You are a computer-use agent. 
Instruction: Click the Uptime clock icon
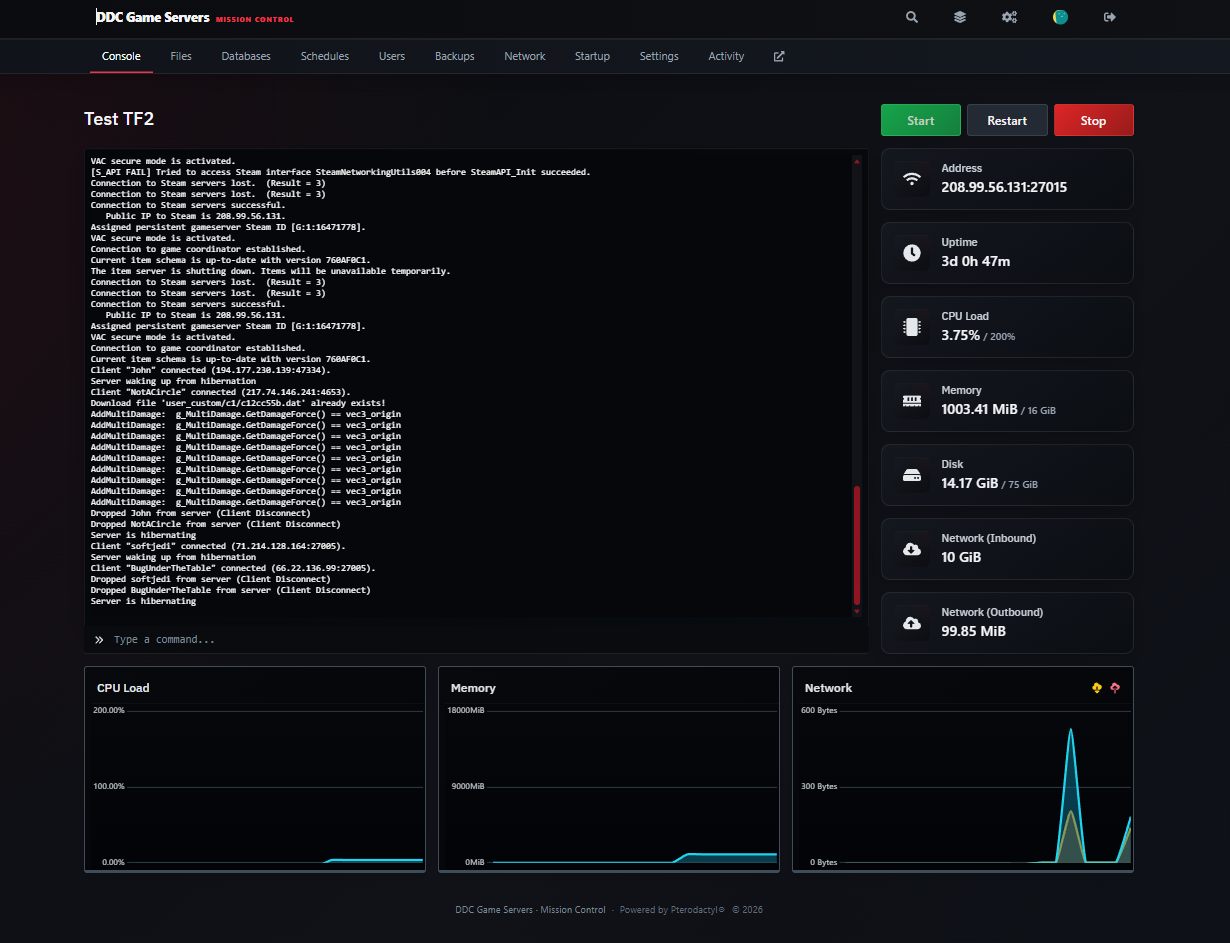point(912,253)
